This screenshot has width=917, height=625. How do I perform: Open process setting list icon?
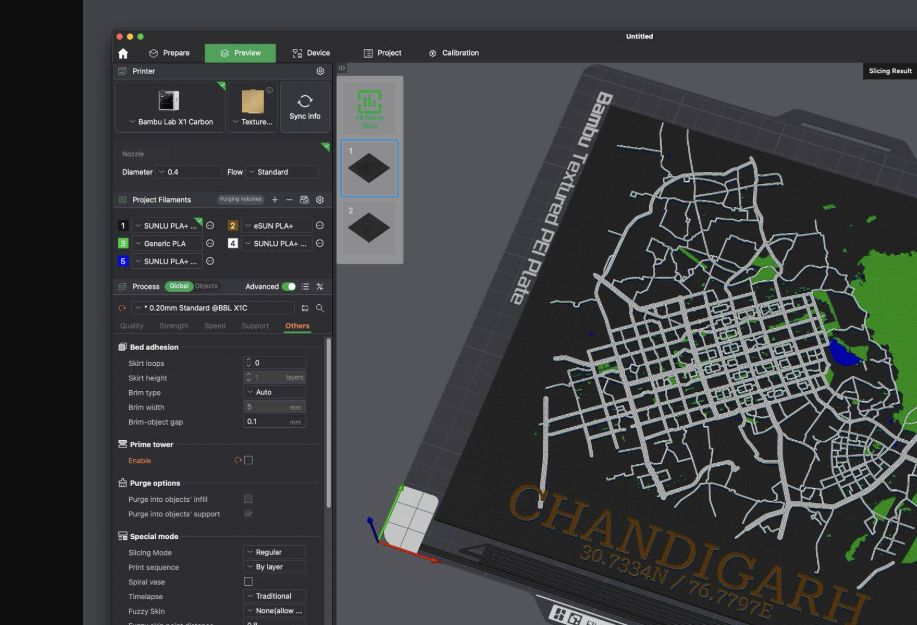[305, 286]
